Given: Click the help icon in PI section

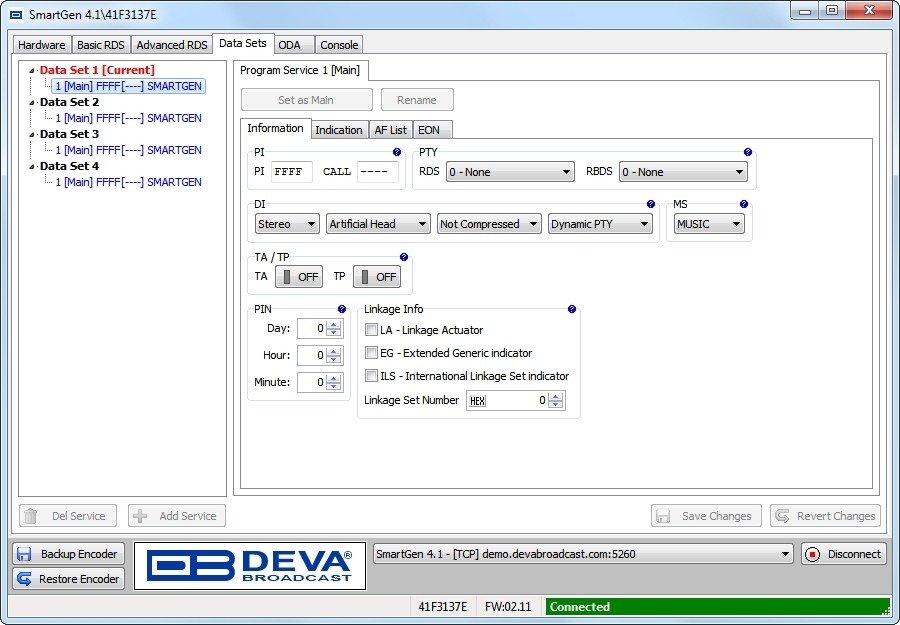Looking at the screenshot, I should (397, 152).
